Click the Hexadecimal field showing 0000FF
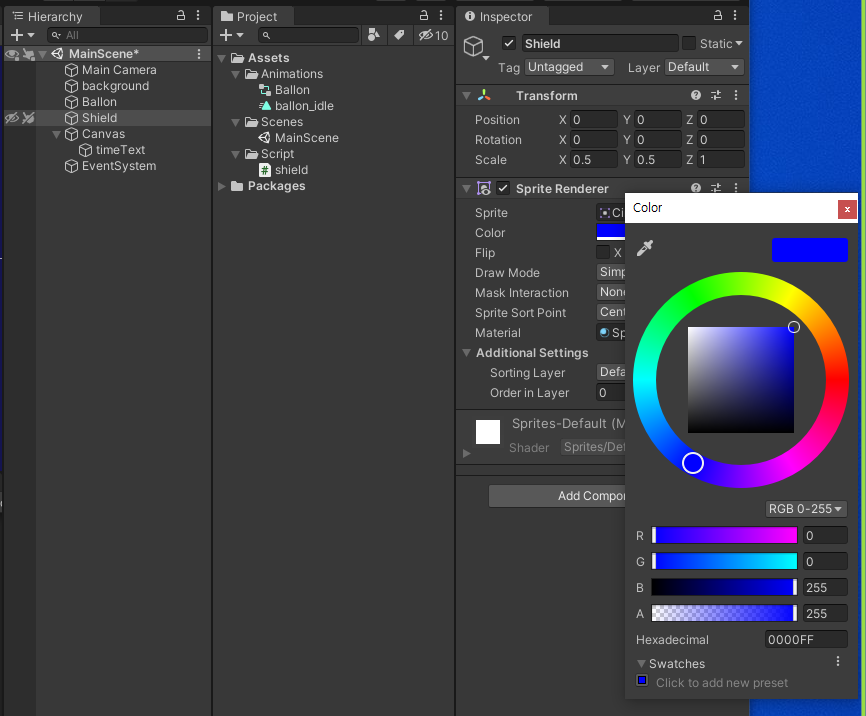Image resolution: width=866 pixels, height=716 pixels. pyautogui.click(x=806, y=639)
